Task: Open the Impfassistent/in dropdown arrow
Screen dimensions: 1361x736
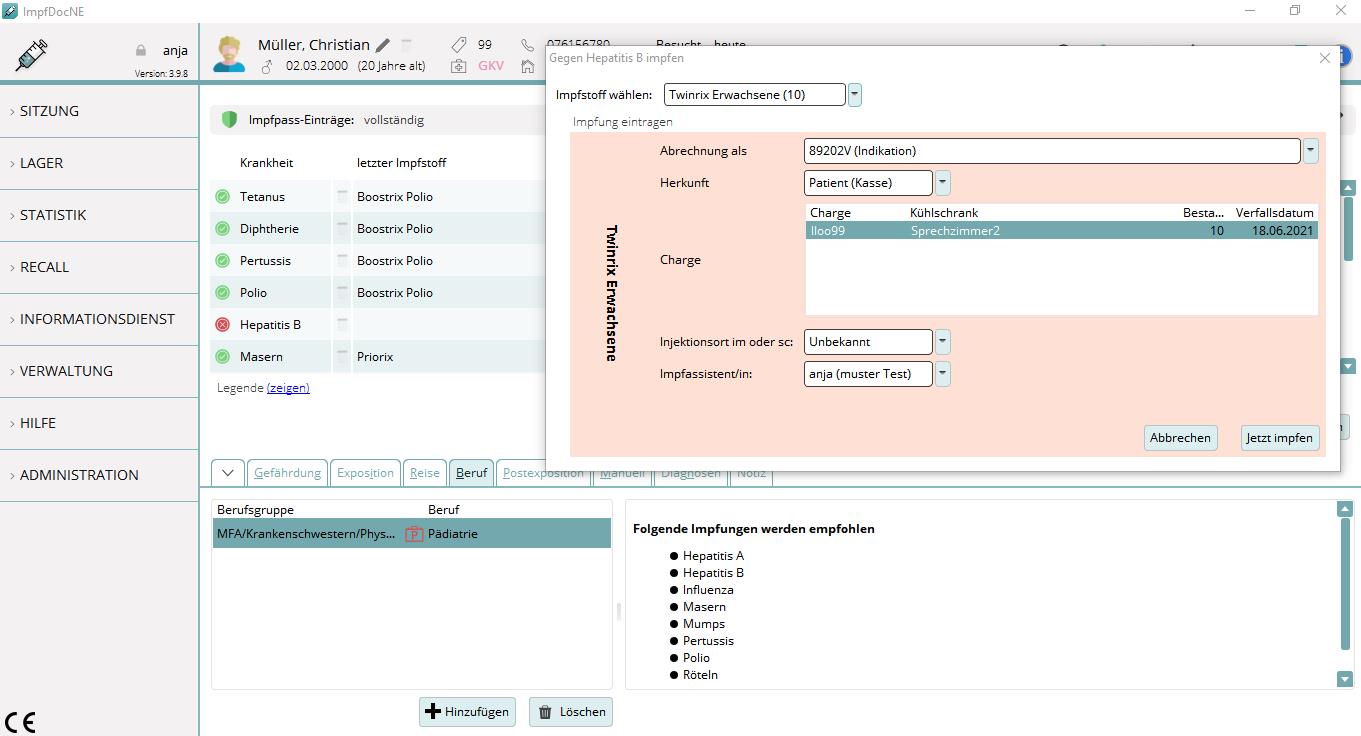Action: coord(943,374)
